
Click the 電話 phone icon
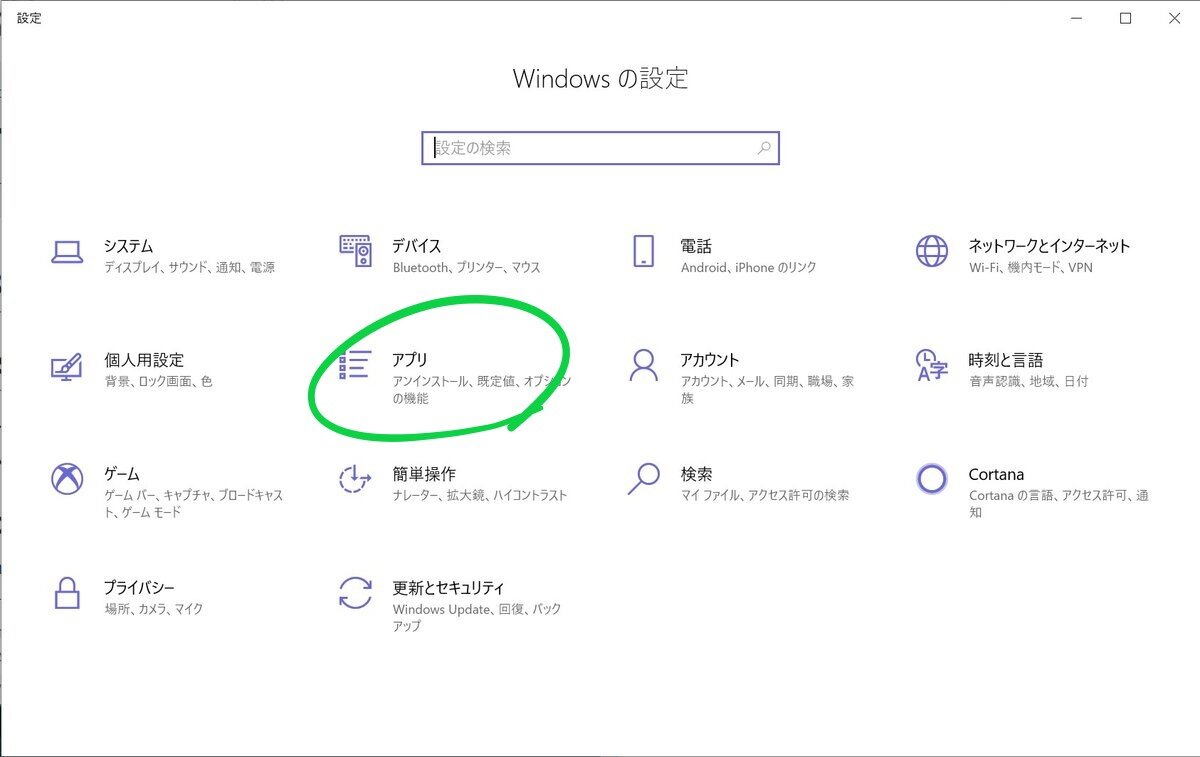click(643, 252)
